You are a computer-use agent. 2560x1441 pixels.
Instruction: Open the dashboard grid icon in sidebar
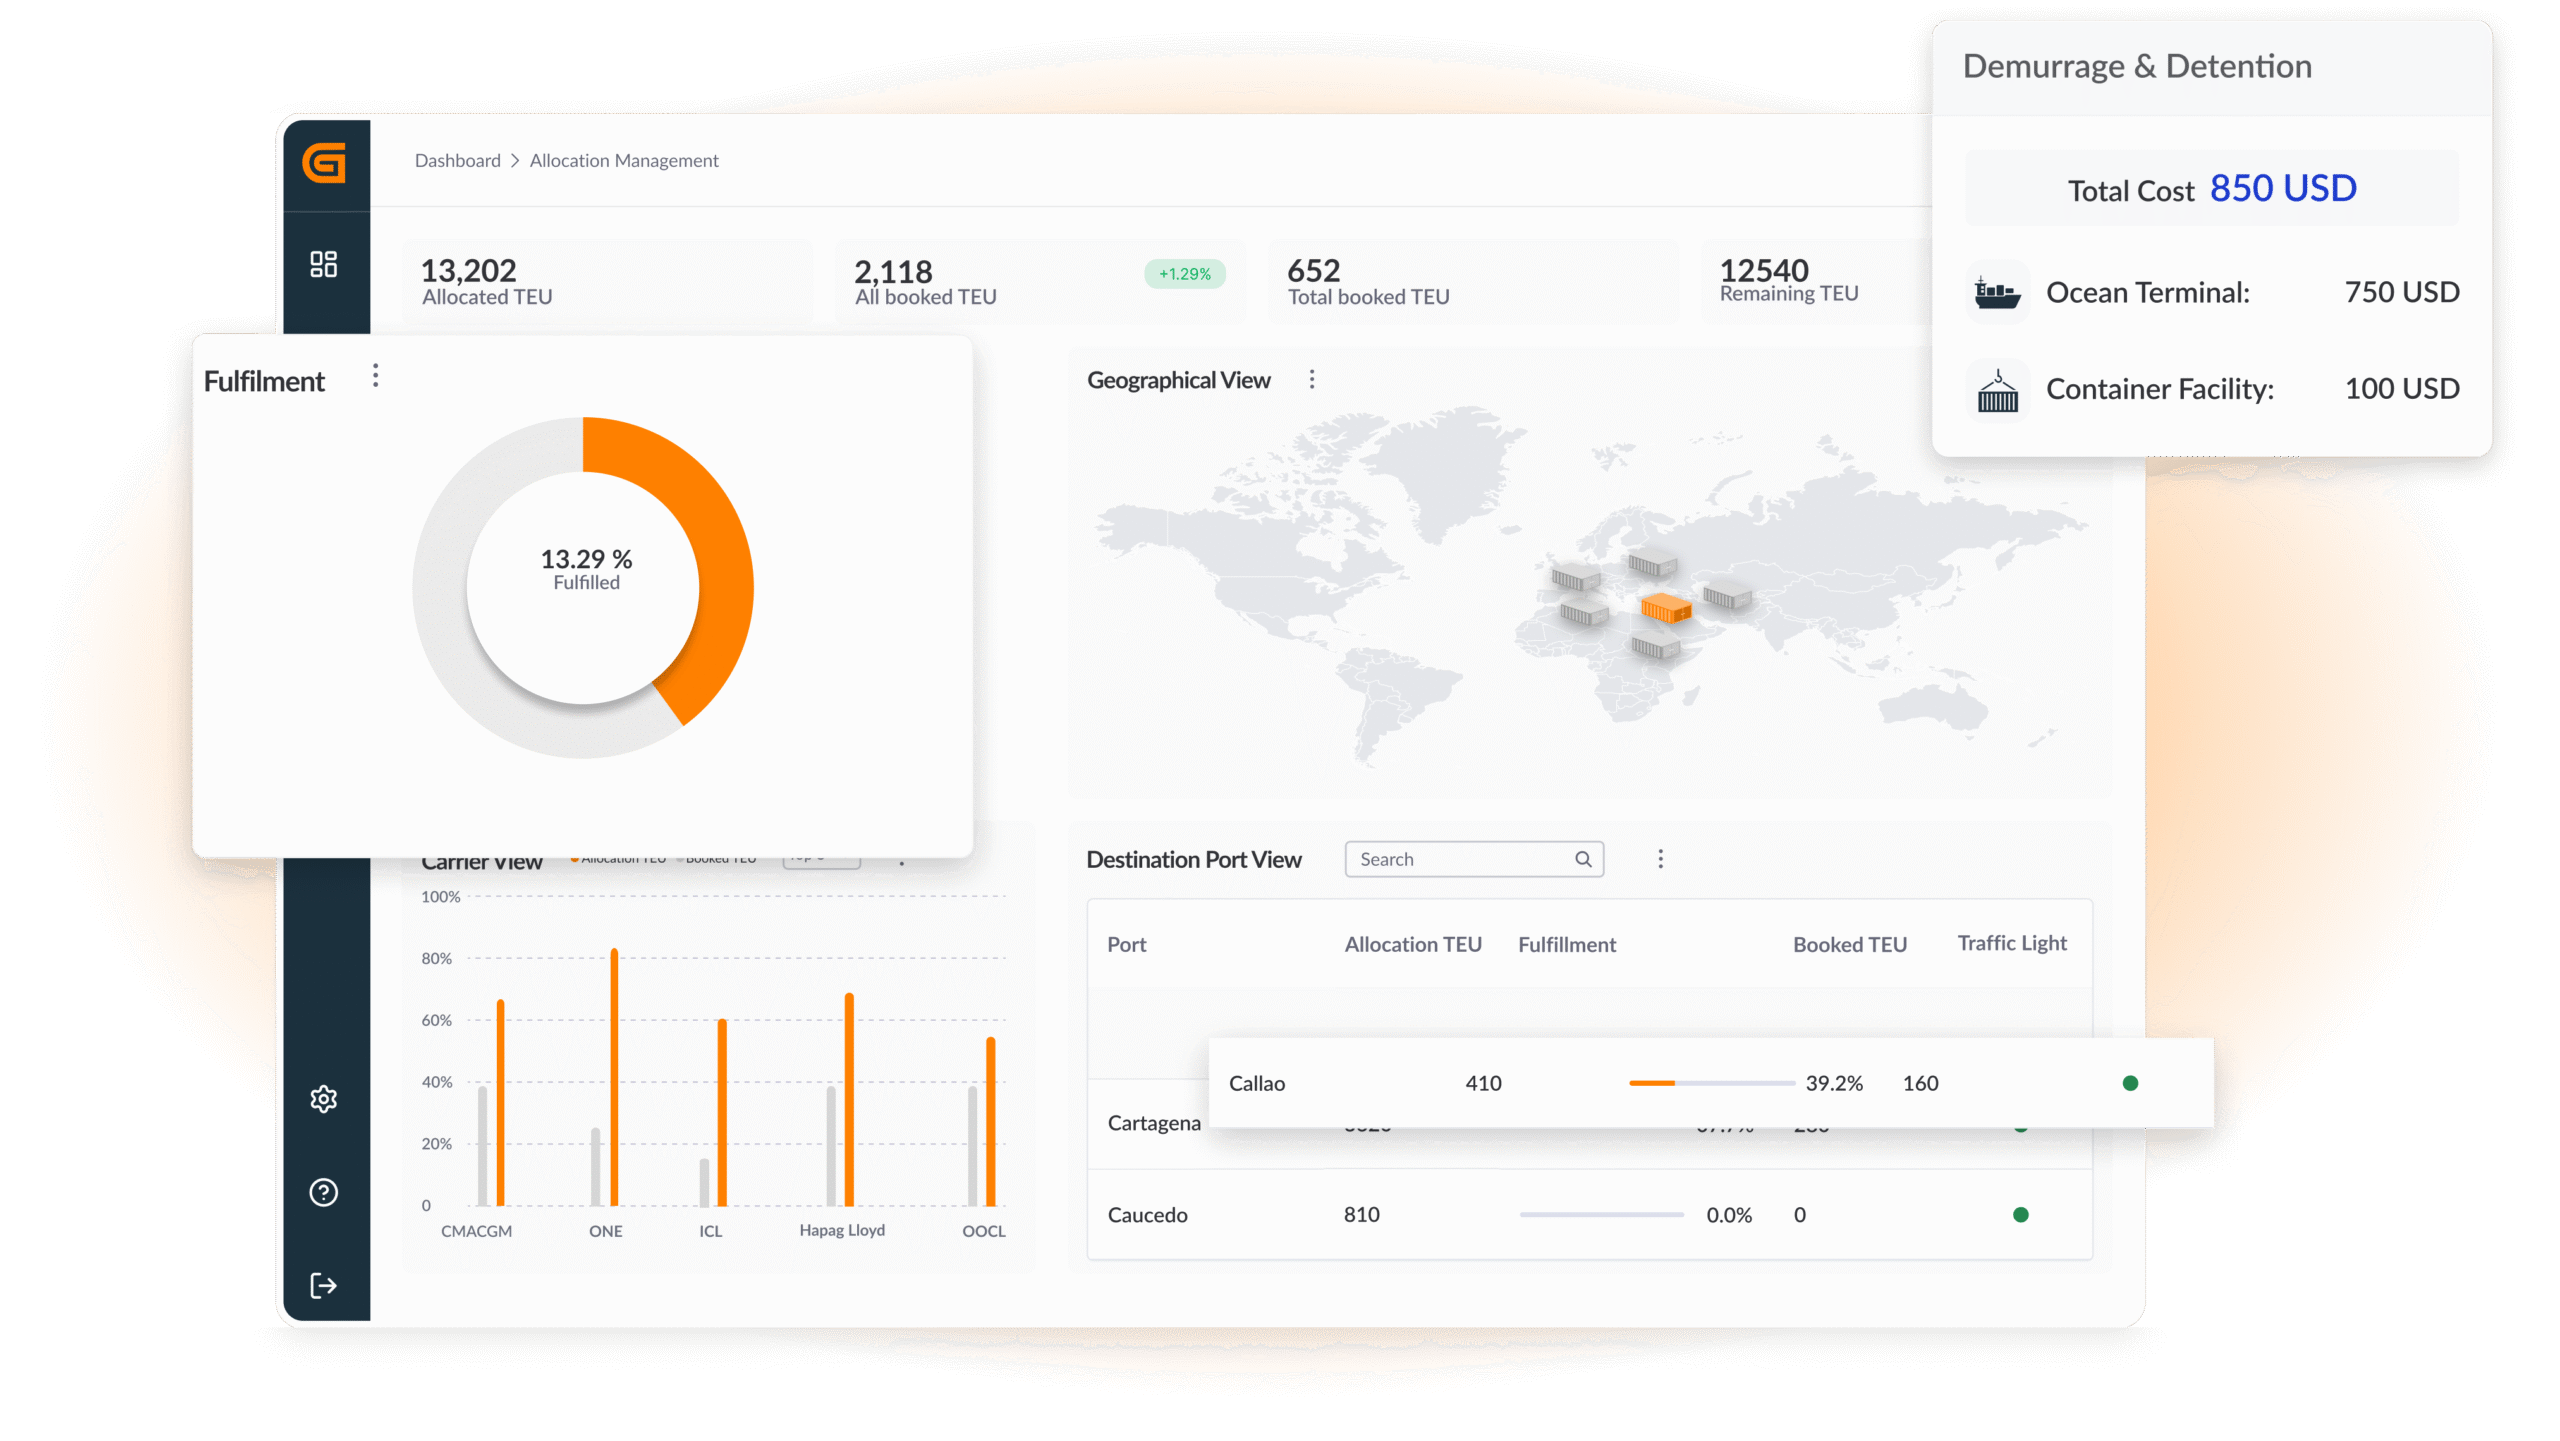click(x=325, y=264)
